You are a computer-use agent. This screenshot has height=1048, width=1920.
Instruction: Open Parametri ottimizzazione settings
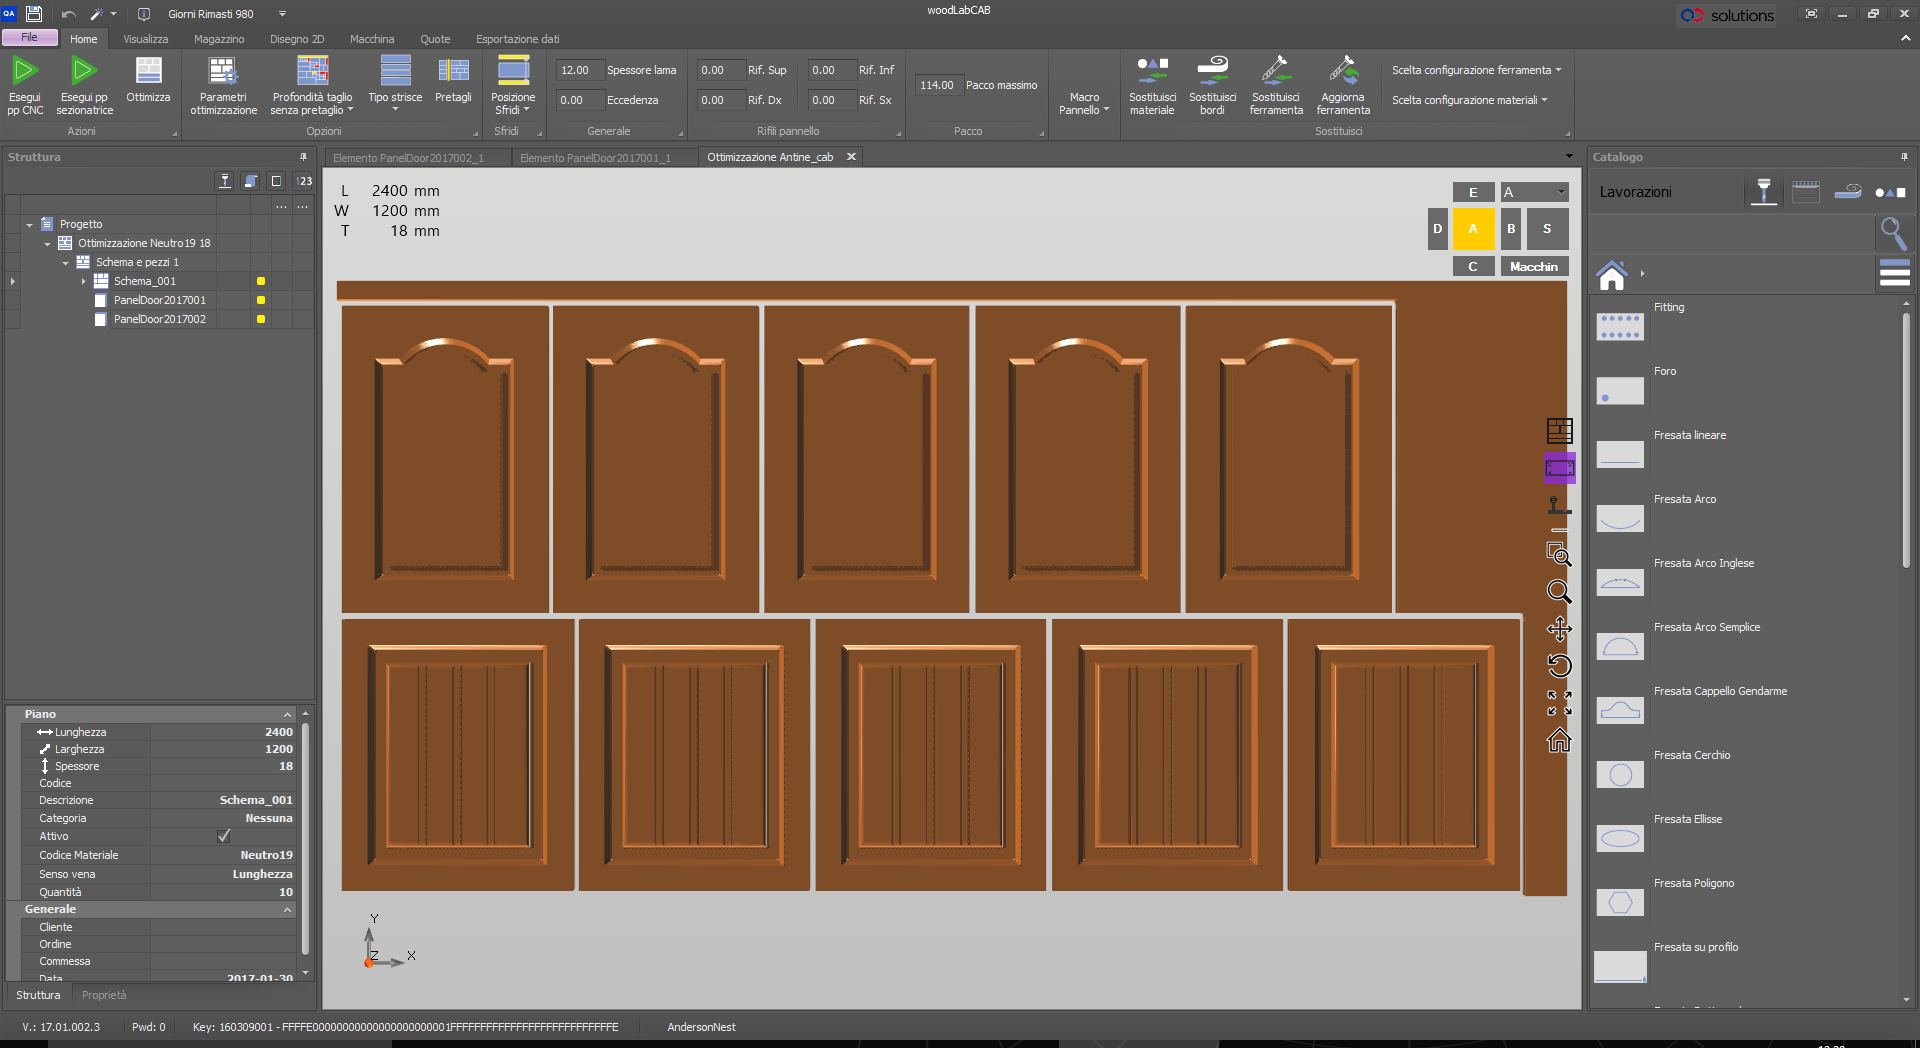pos(223,72)
